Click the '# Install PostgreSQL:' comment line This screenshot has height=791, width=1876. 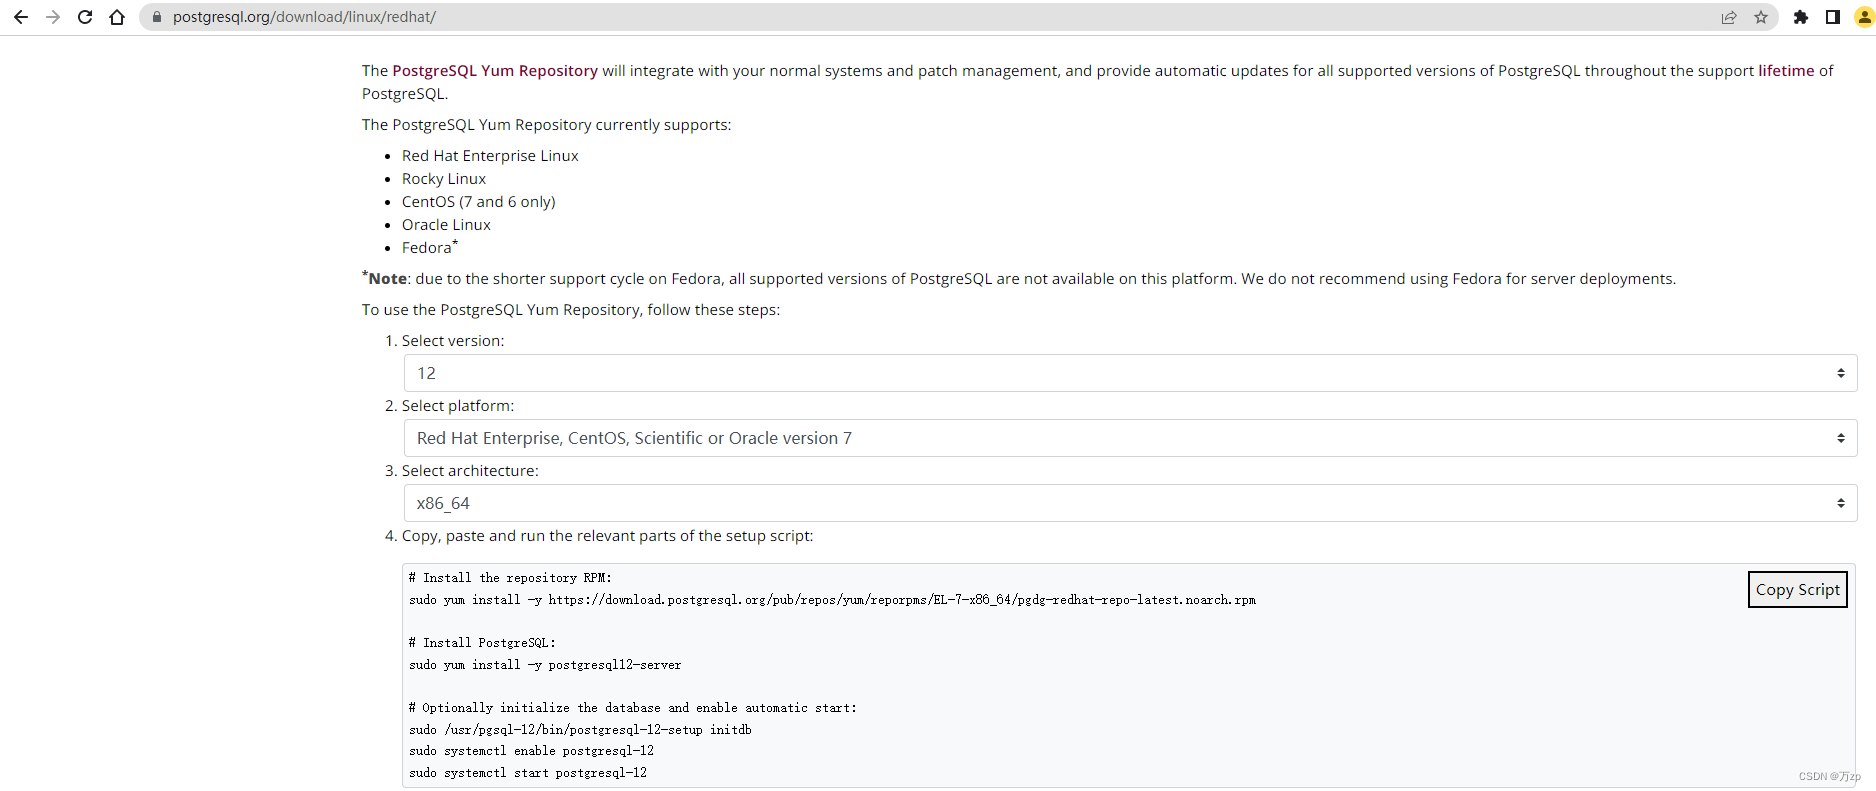[482, 643]
